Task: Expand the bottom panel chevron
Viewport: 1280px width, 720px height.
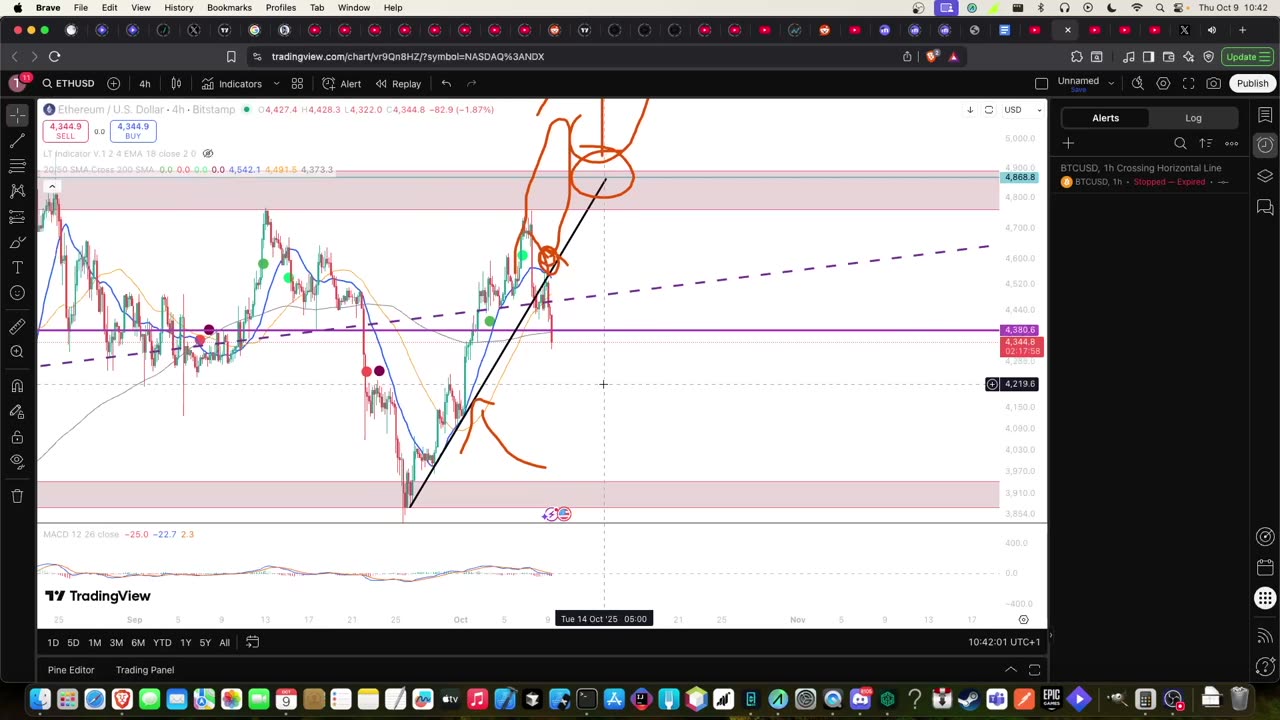Action: tap(1011, 670)
